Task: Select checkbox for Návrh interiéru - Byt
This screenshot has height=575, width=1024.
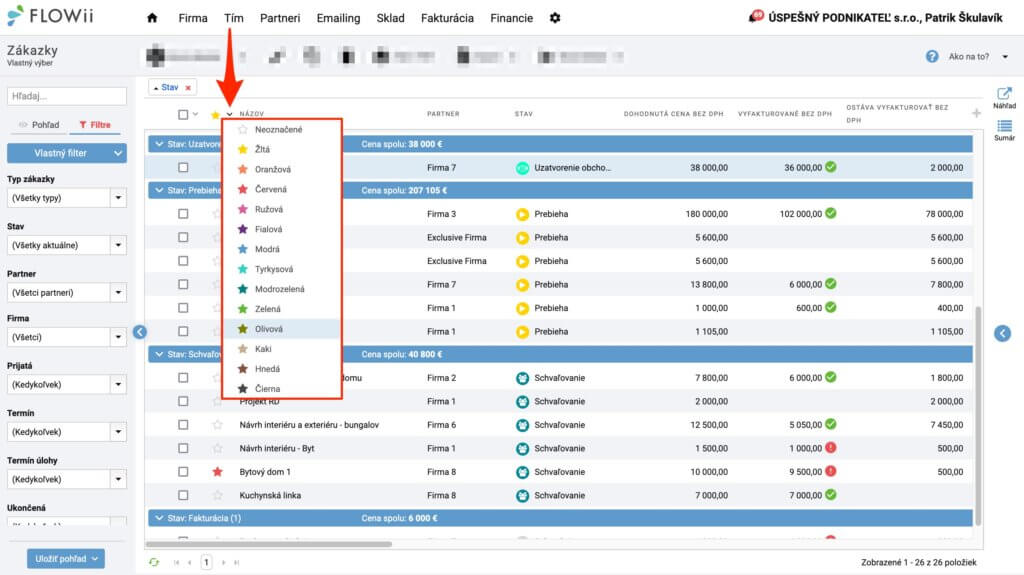Action: point(183,448)
